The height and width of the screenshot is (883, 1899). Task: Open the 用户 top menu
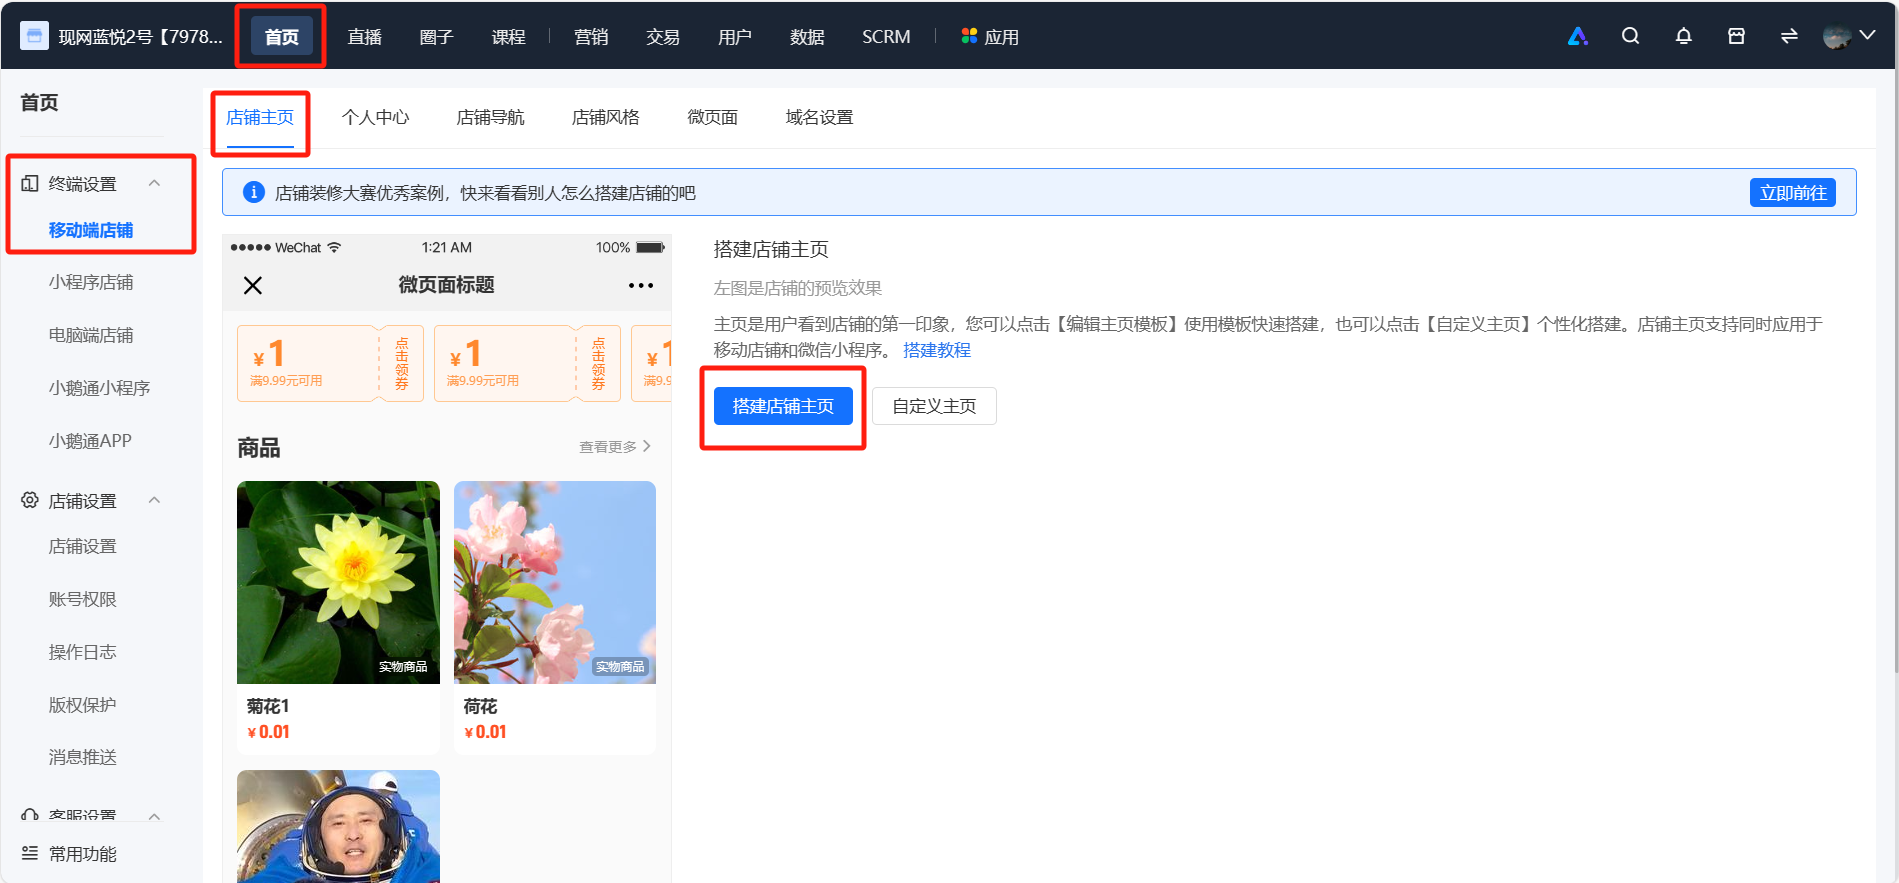[735, 37]
